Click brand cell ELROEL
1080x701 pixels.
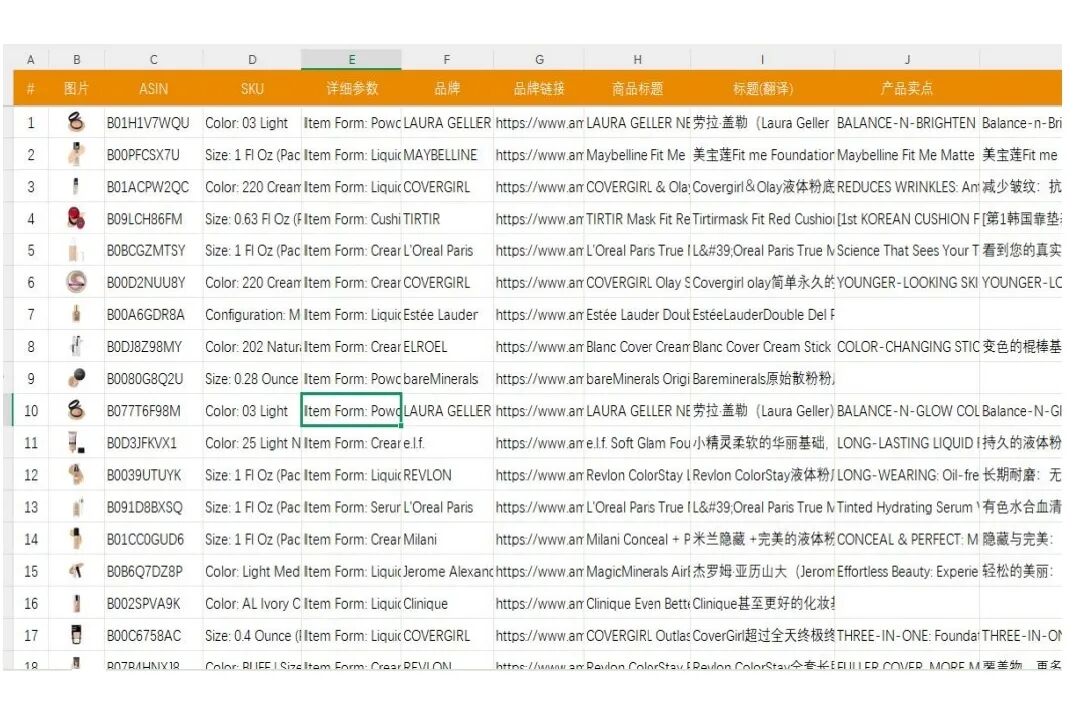point(448,347)
